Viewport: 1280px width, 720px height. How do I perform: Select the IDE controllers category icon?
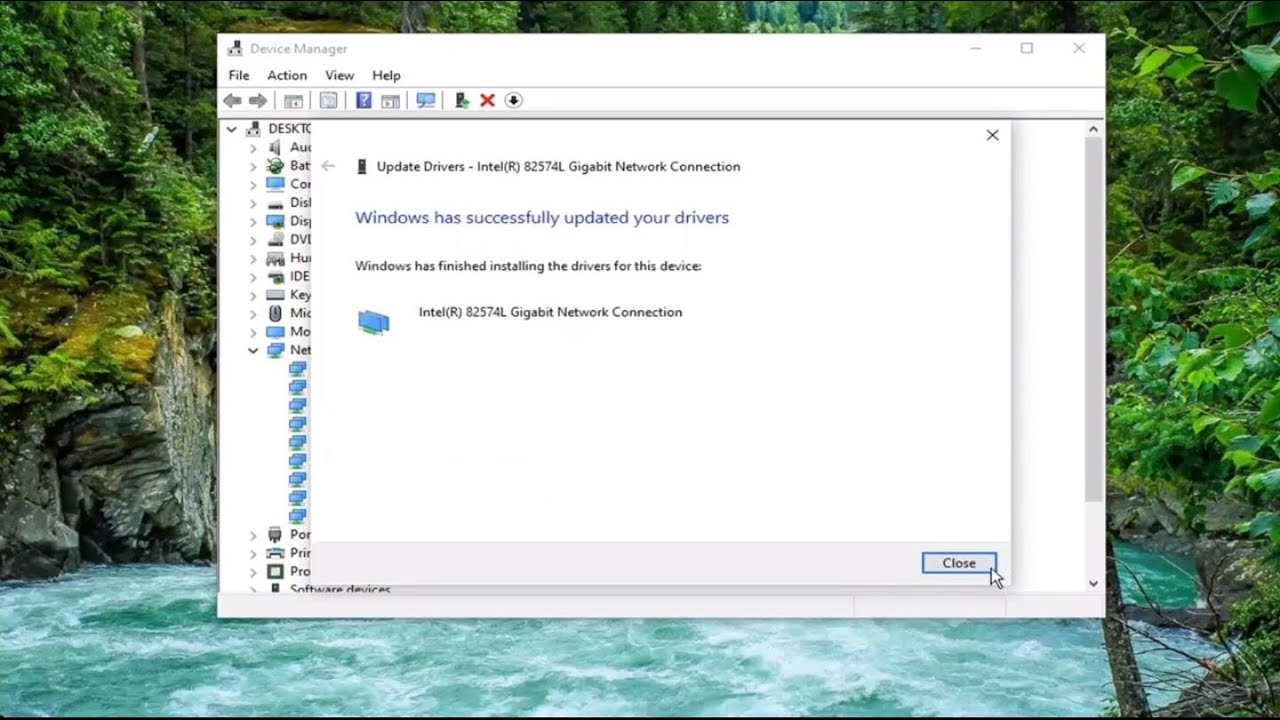coord(275,277)
